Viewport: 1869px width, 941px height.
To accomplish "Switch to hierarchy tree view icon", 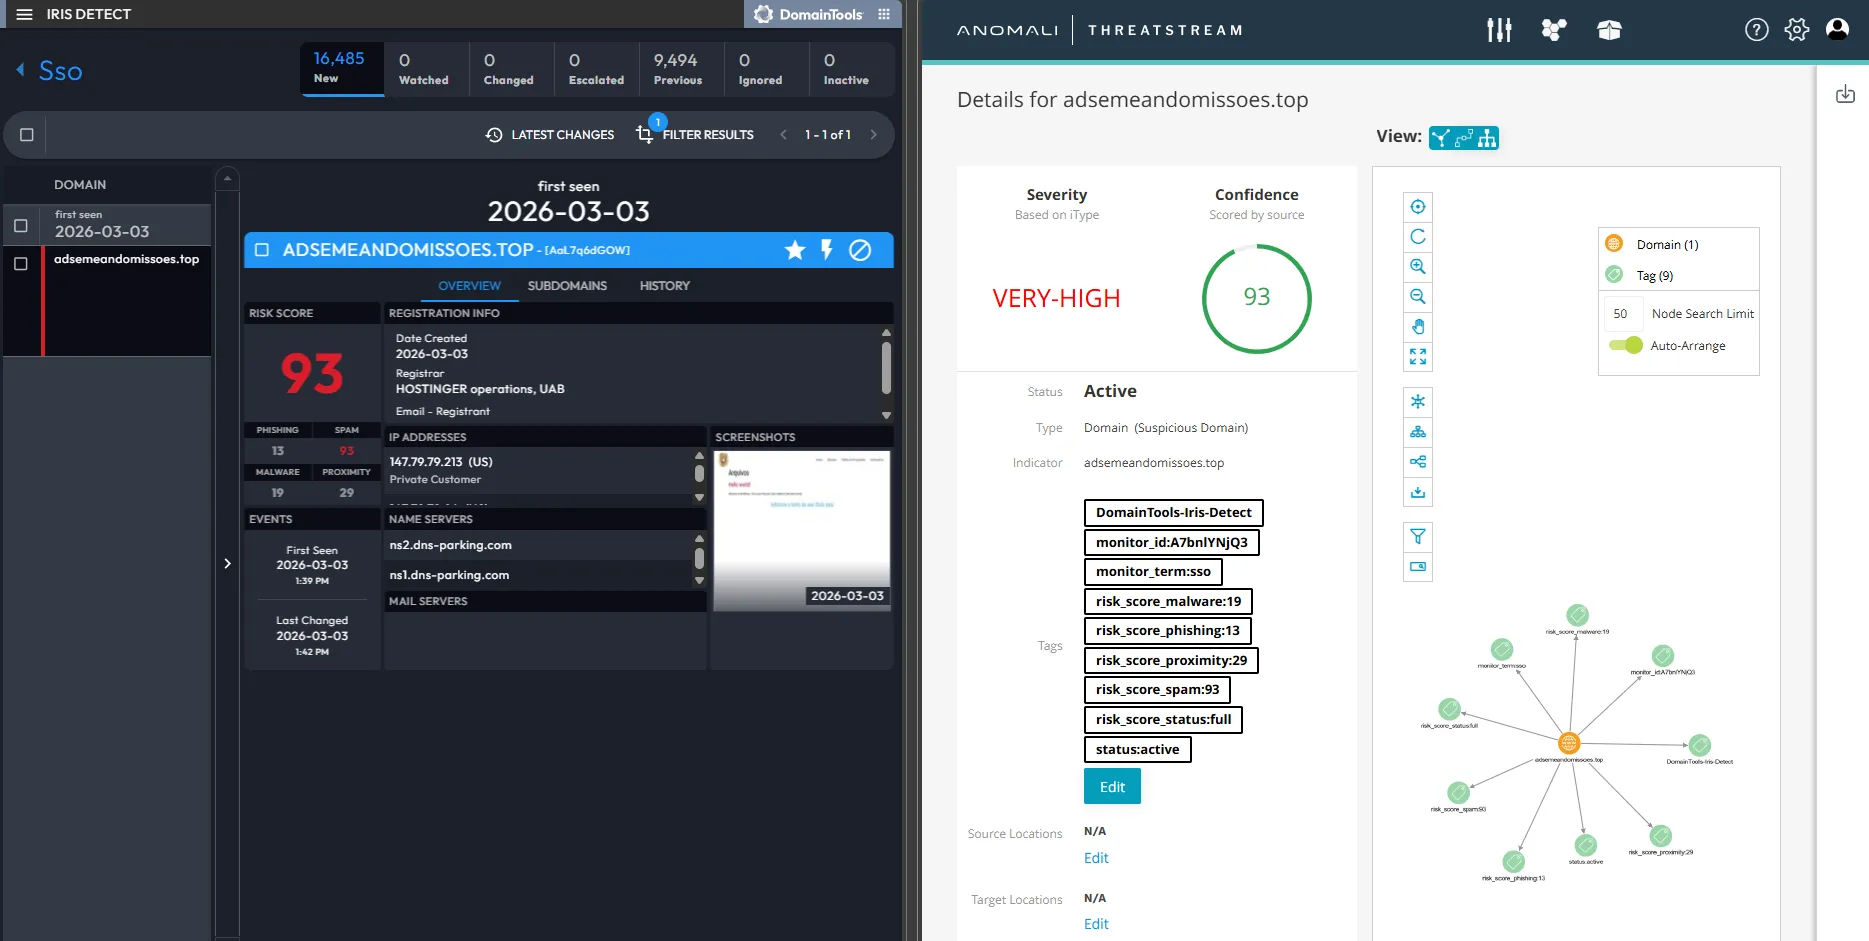I will (1488, 138).
